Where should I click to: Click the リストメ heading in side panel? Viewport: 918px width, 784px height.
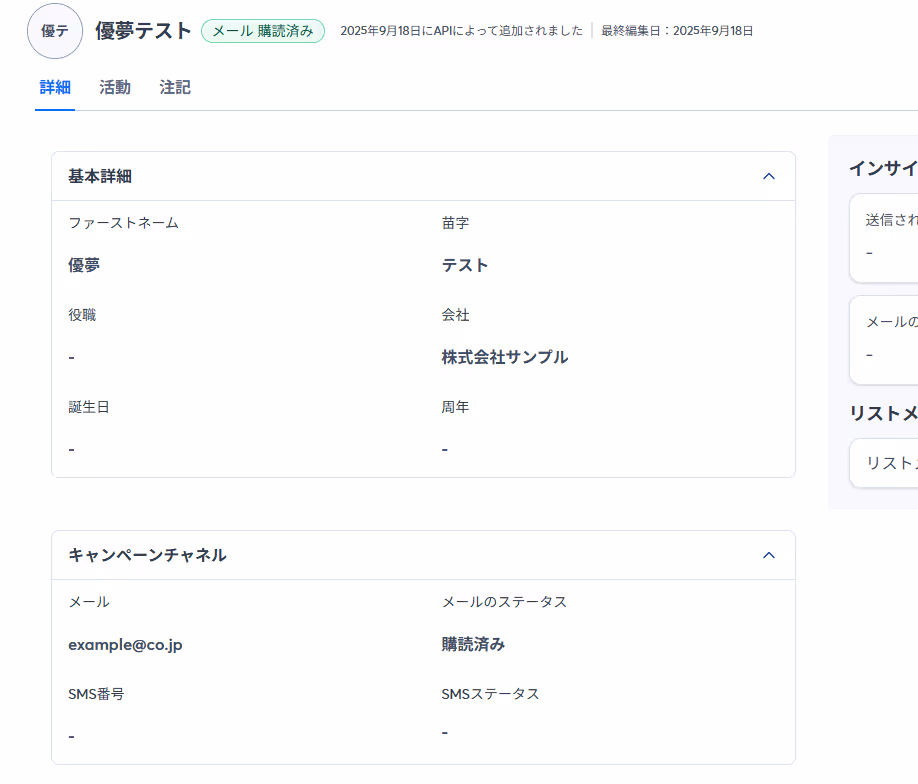pos(883,413)
